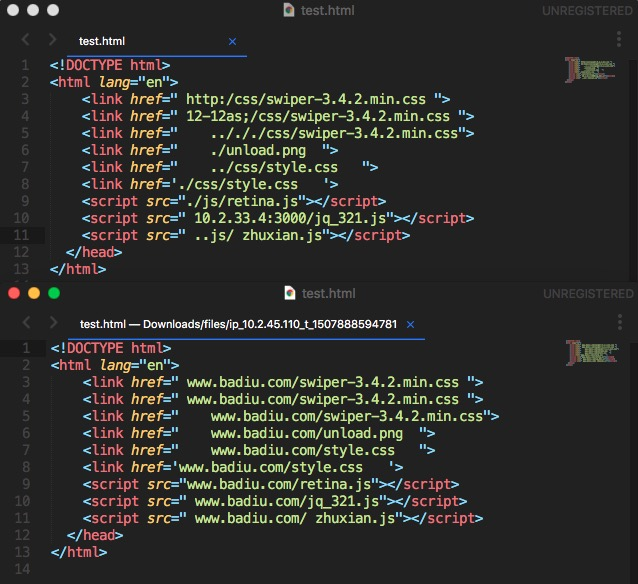Click line with ../././css/swiper-3.4.2.min.css
638x584 pixels.
coord(278,133)
